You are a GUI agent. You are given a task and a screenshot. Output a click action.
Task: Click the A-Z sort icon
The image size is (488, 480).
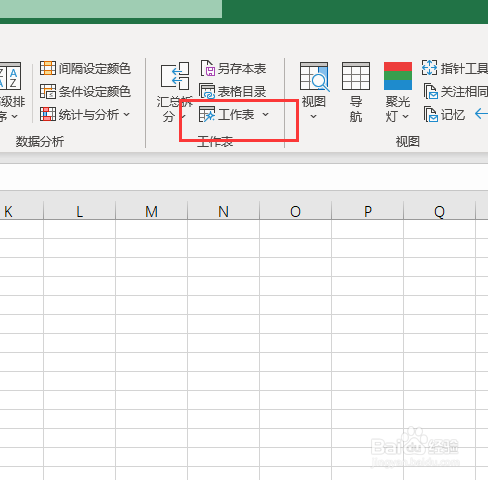[x=10, y=76]
